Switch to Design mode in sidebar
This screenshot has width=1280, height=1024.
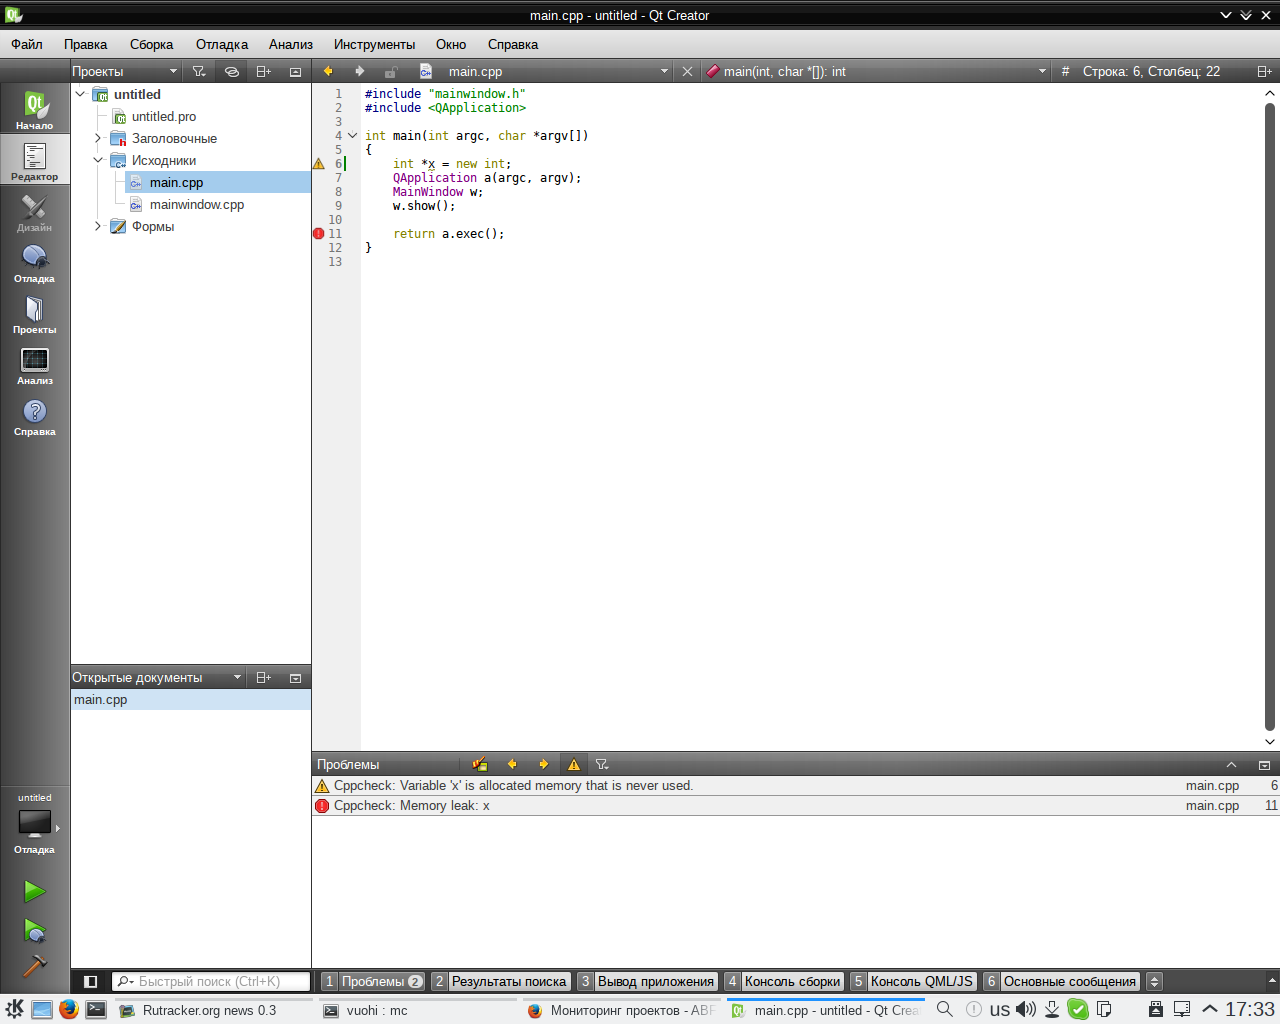pyautogui.click(x=34, y=213)
